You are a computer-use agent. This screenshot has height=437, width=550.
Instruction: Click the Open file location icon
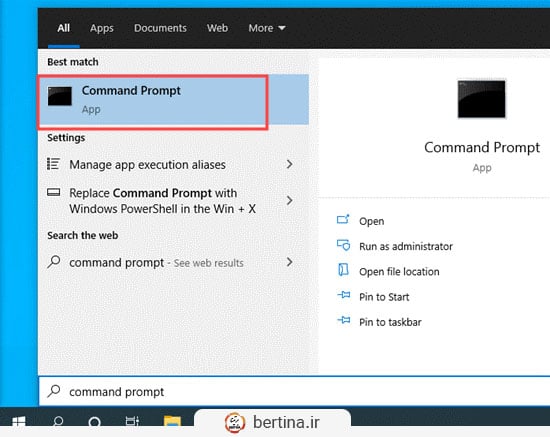[x=343, y=270]
